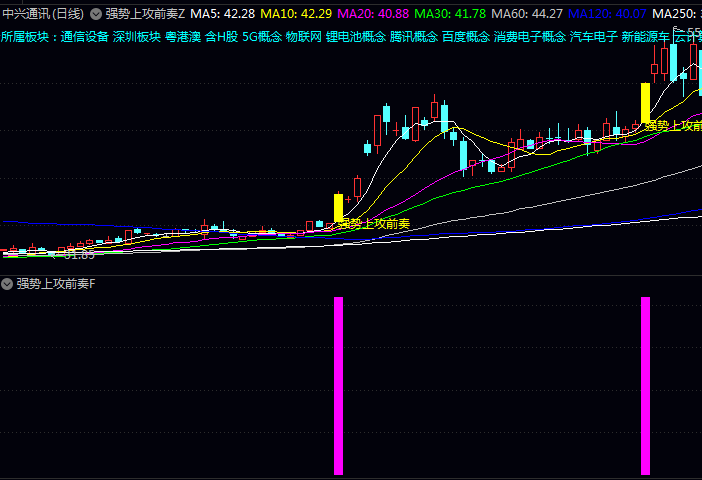Click the 所属板块 label
The width and height of the screenshot is (702, 480).
click(25, 36)
